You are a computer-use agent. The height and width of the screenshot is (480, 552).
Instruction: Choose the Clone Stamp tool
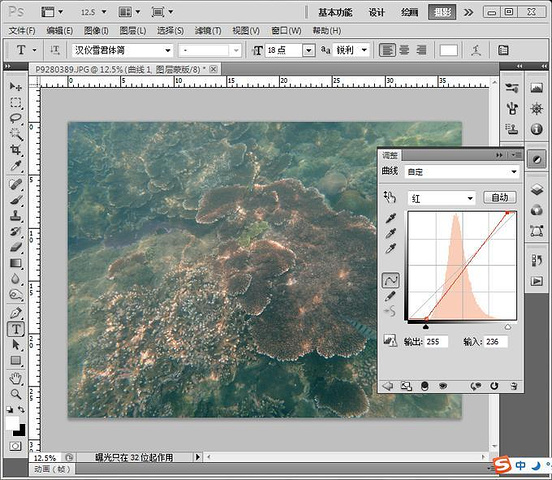(x=15, y=216)
